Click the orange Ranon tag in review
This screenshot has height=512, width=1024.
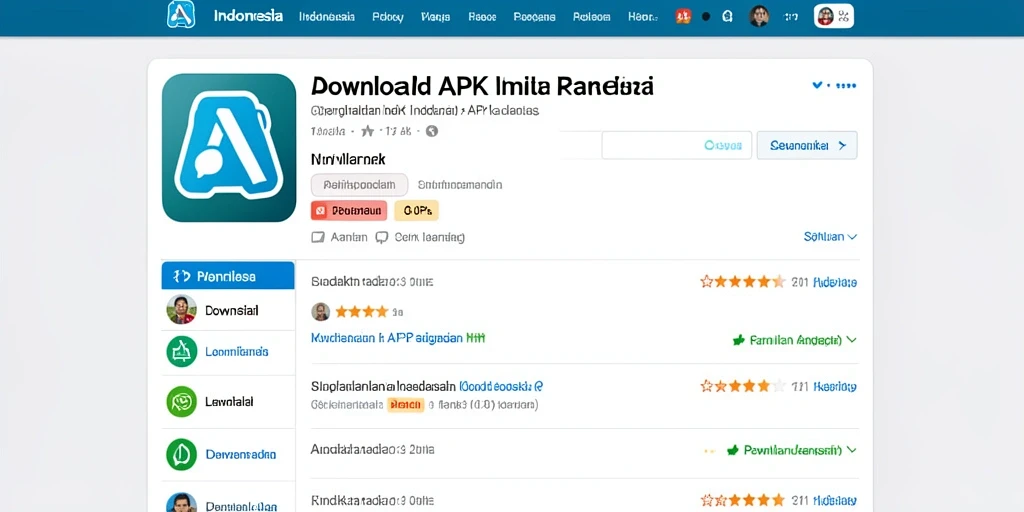point(405,405)
